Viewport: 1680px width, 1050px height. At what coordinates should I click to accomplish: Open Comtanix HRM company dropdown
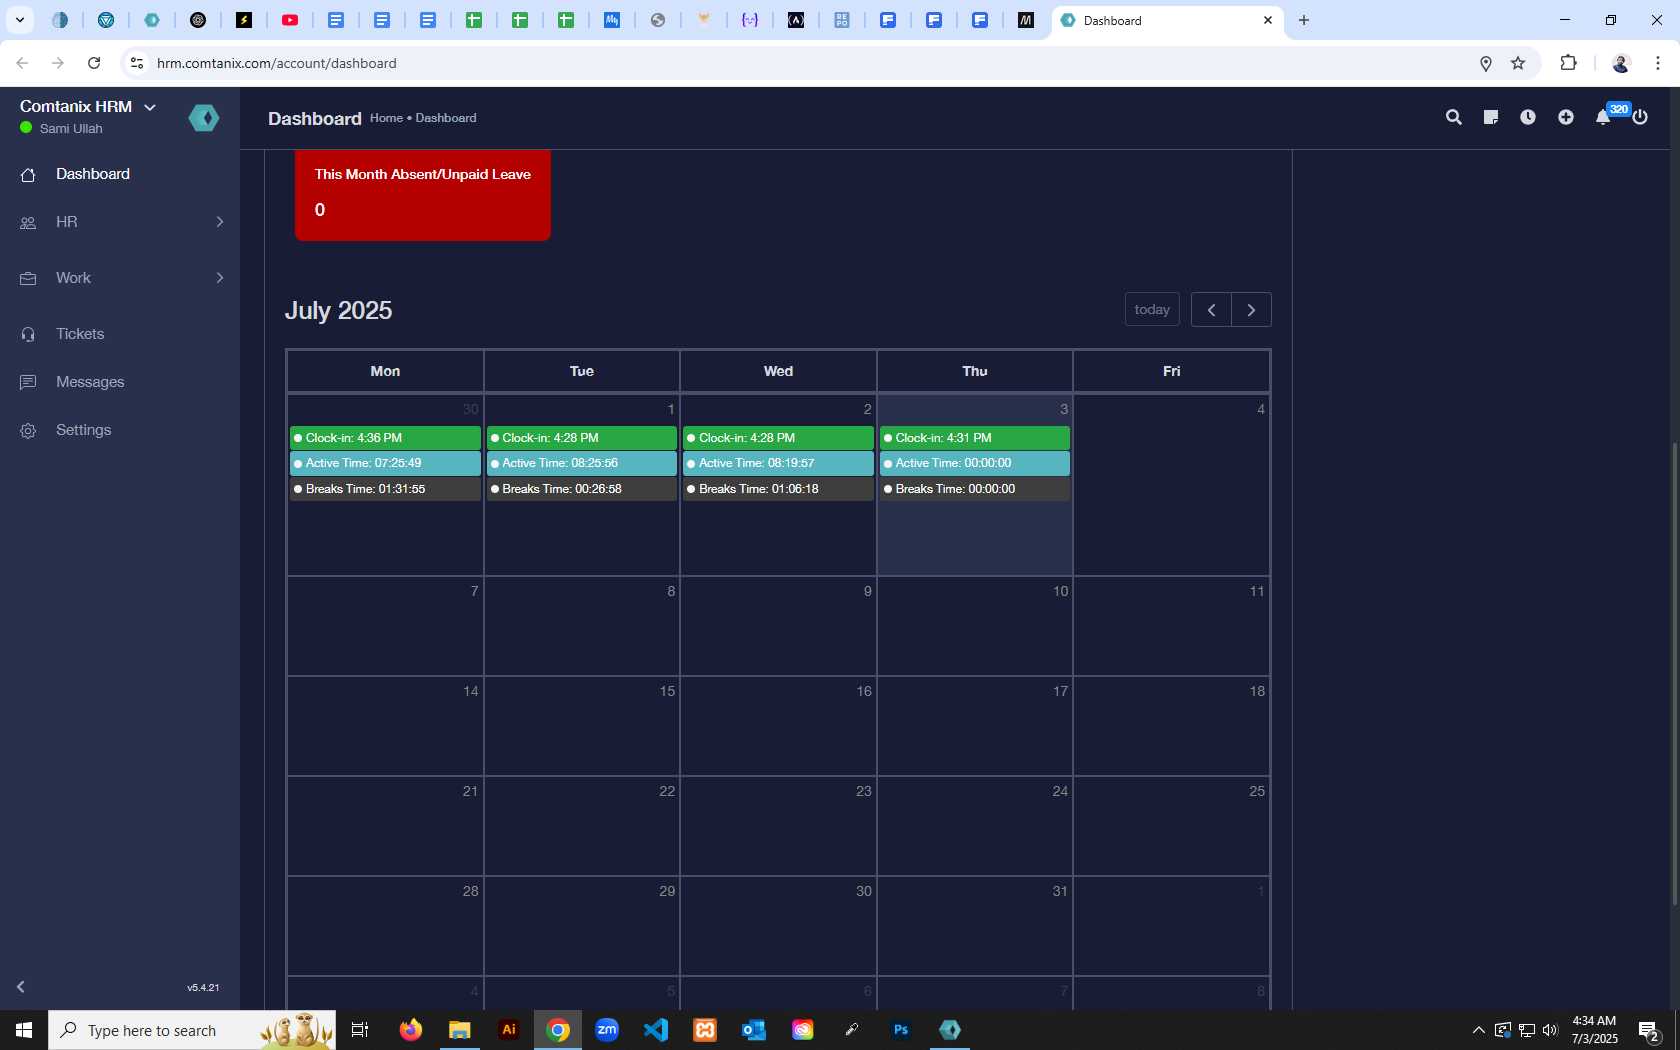[x=88, y=107]
